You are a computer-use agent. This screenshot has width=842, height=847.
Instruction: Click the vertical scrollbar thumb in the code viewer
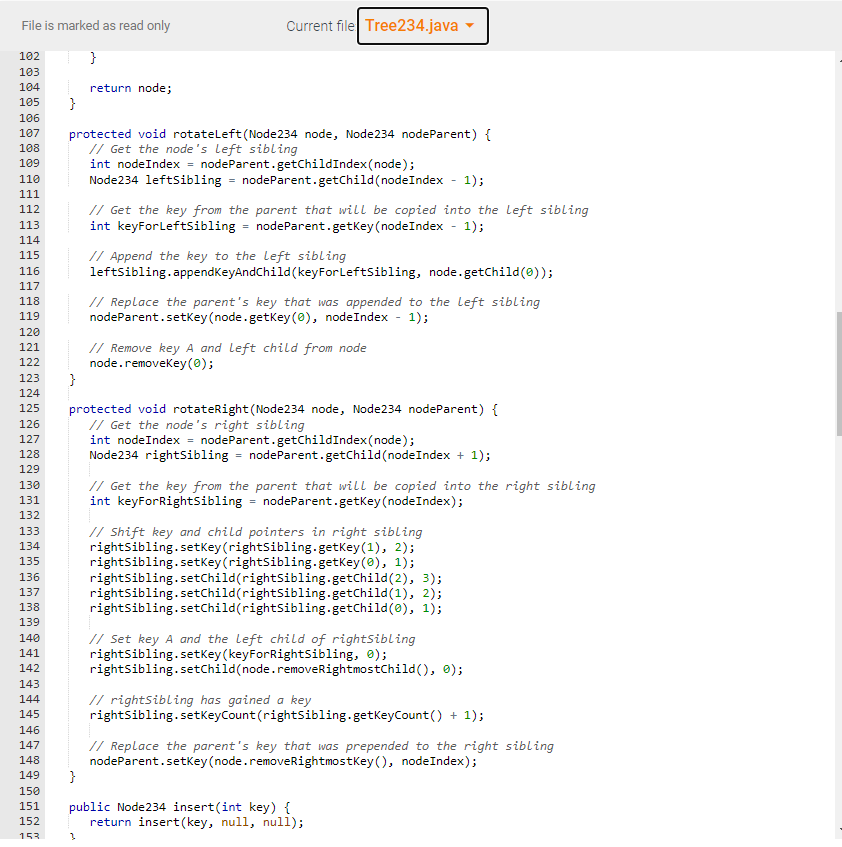click(839, 373)
